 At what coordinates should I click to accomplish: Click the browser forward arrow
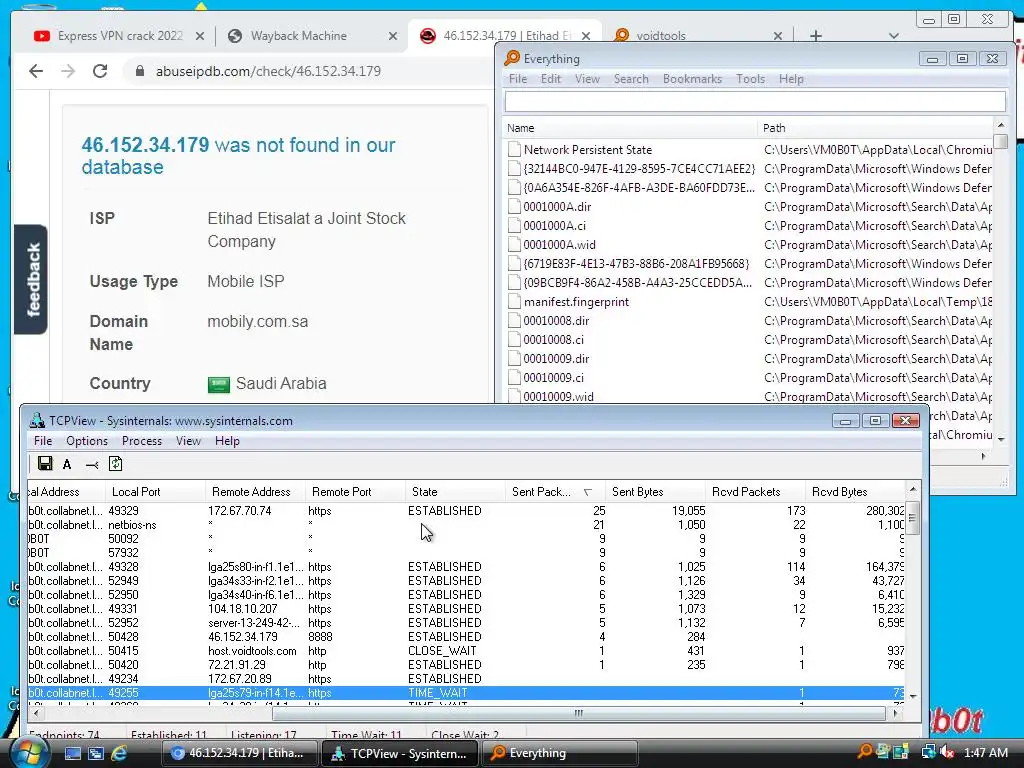[x=68, y=71]
